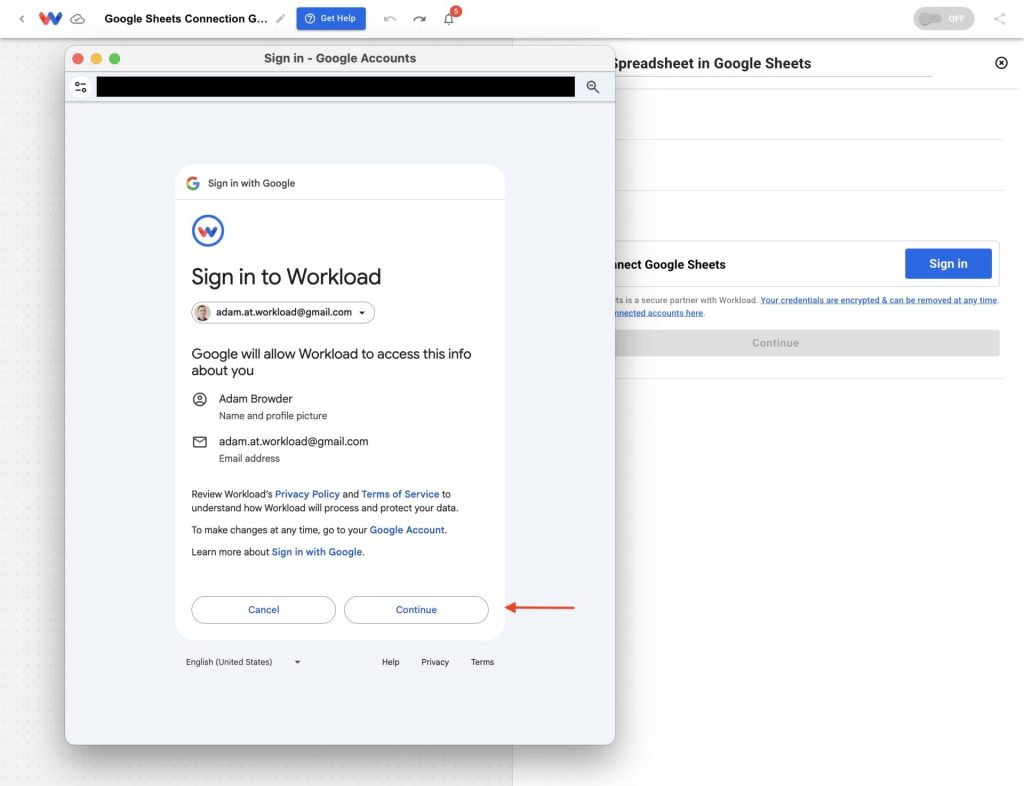Click the zoom magnifier in popup address bar
The width and height of the screenshot is (1024, 786).
click(592, 87)
